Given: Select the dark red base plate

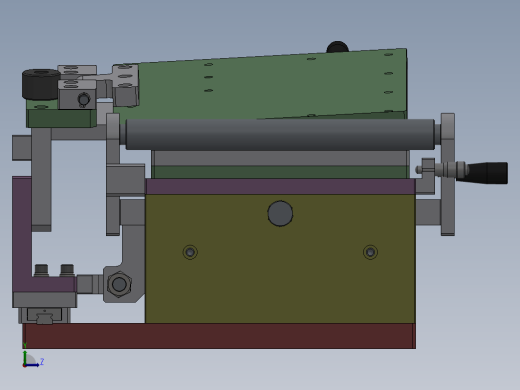Looking at the screenshot, I should 219,336.
